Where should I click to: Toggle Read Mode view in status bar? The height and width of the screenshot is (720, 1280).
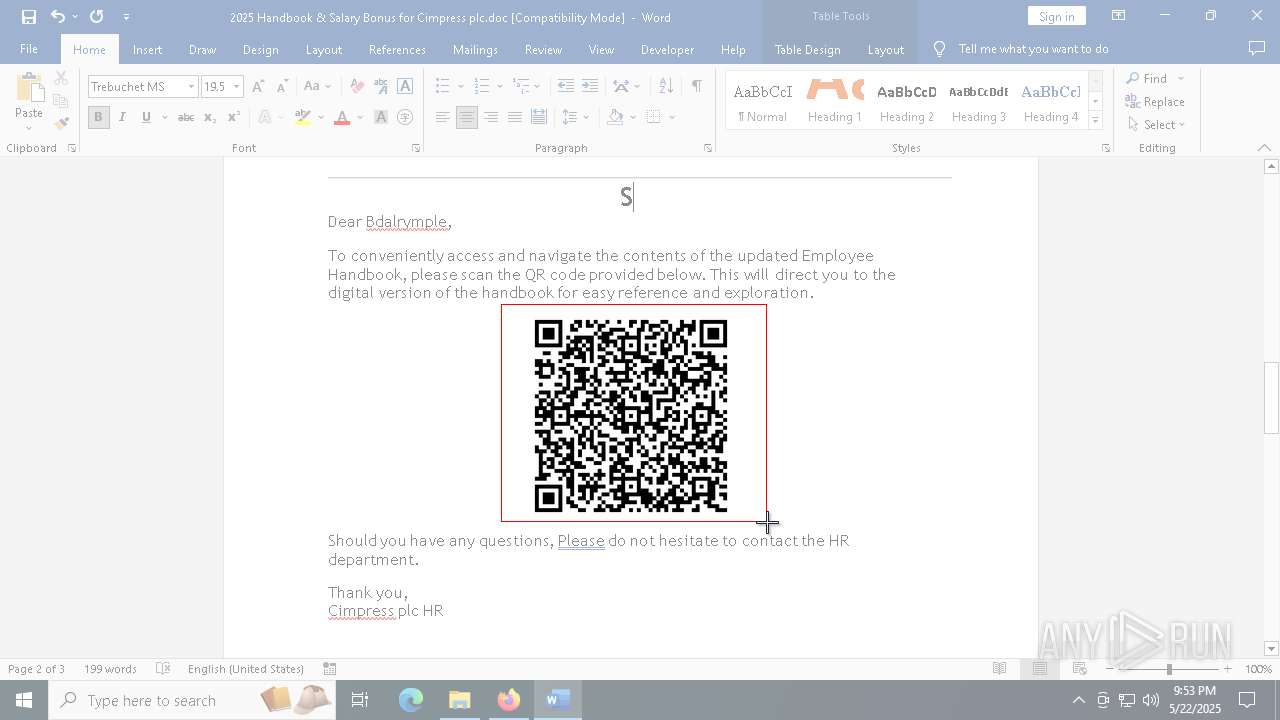(x=999, y=669)
